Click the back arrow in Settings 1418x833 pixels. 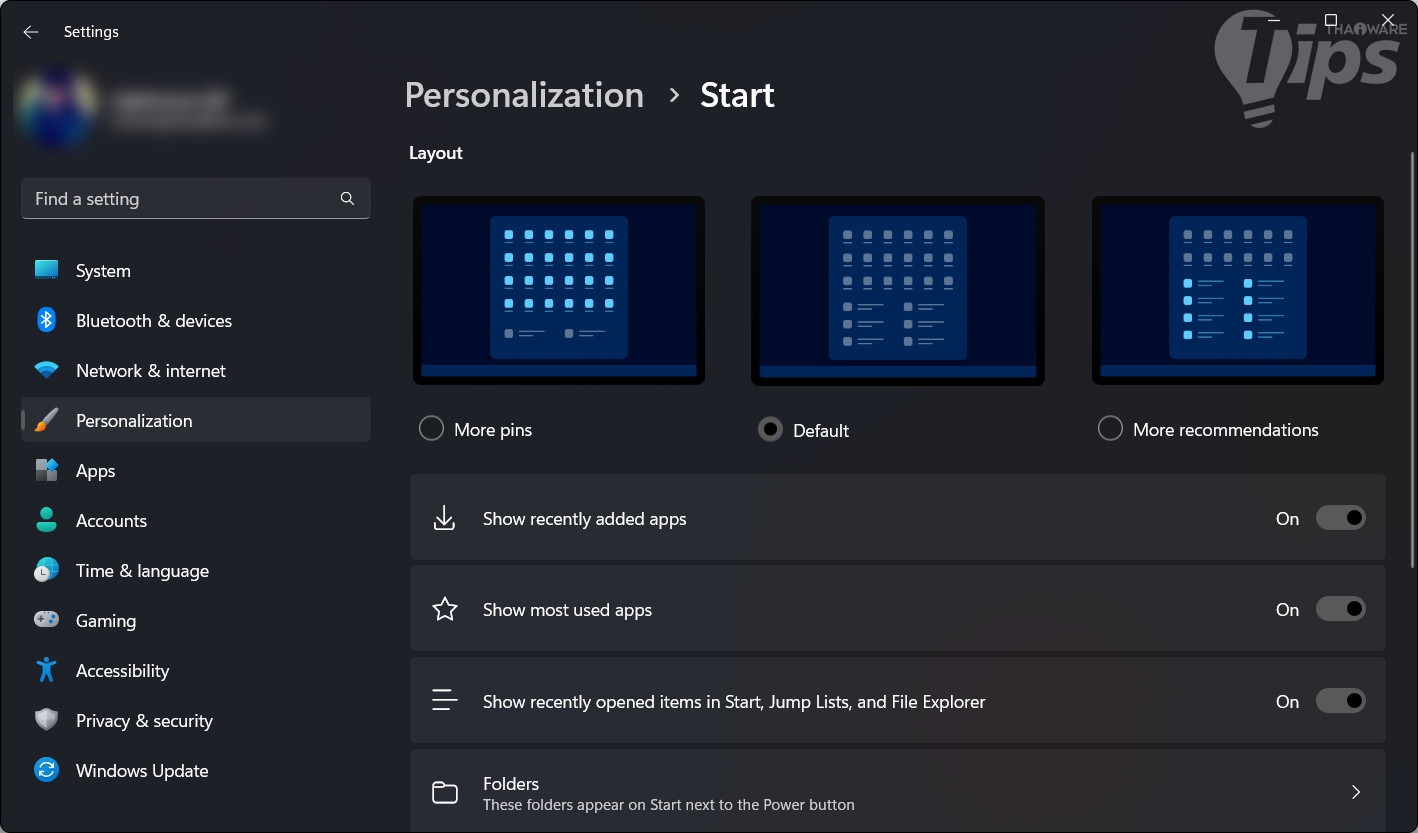coord(31,32)
